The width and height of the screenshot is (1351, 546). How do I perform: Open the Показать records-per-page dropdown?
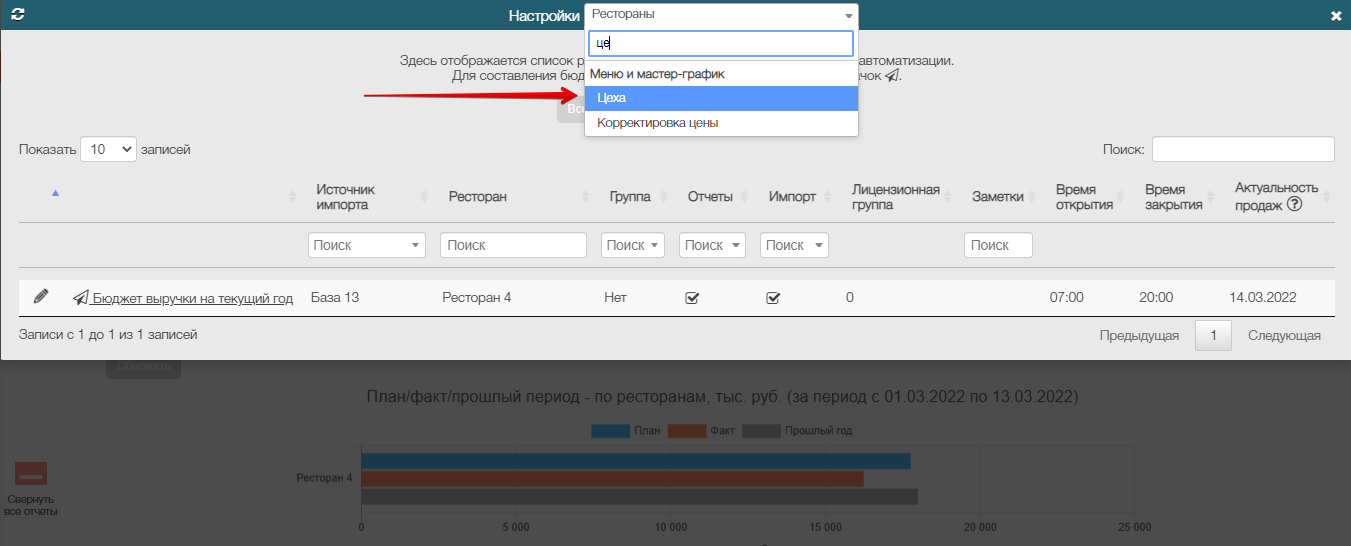pos(108,149)
